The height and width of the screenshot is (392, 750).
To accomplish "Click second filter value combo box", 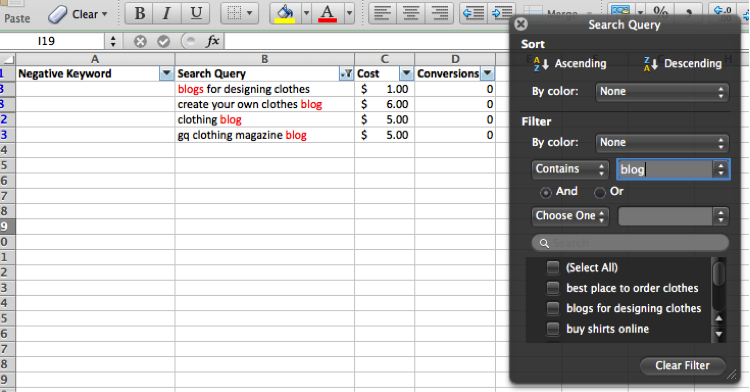I will [x=673, y=216].
